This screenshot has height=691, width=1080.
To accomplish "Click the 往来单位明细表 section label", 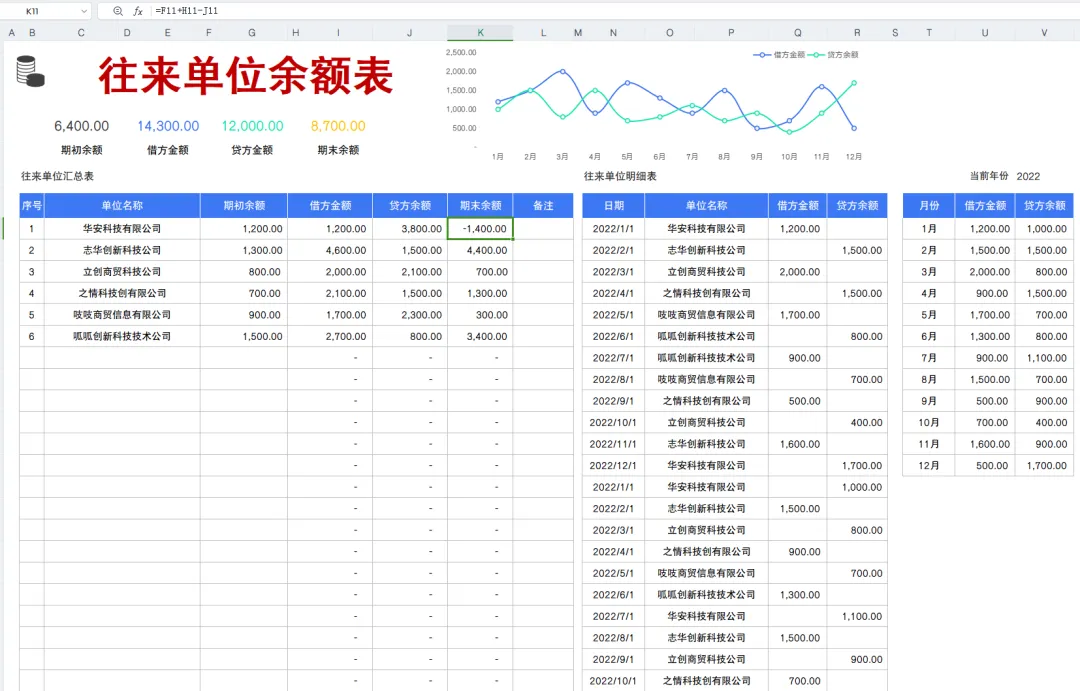I will click(x=620, y=176).
